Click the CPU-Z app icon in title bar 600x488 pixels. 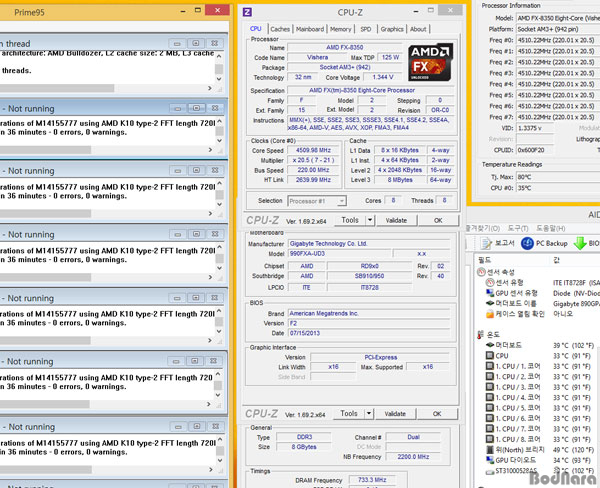click(x=247, y=12)
